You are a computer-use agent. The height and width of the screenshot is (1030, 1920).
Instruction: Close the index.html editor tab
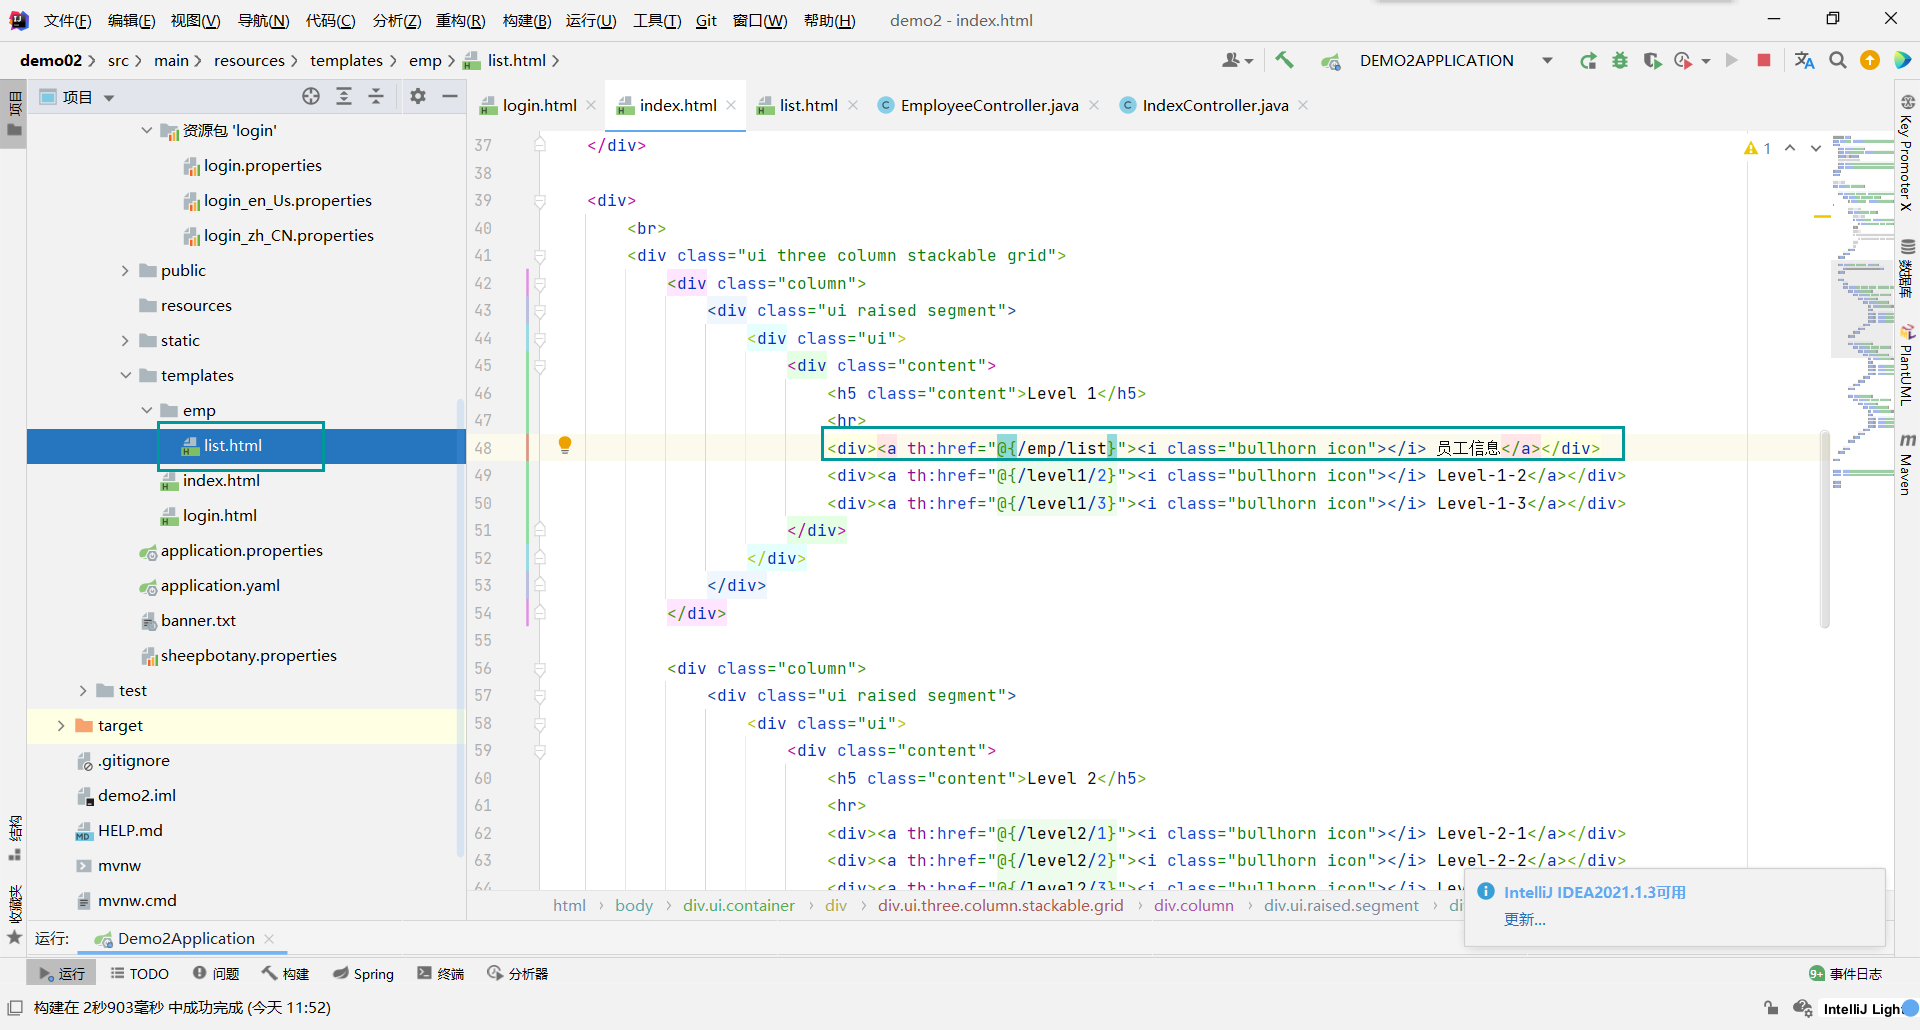click(731, 105)
